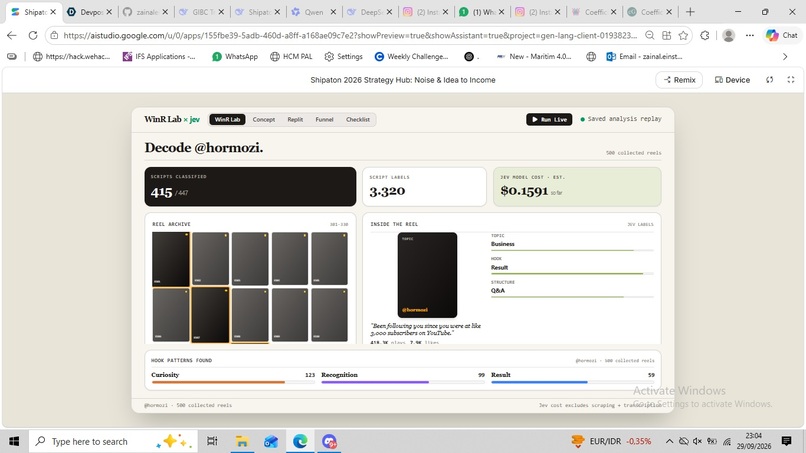Screen dimensions: 806x453
Task: Add this page to favorites with the star
Action: (683, 35)
